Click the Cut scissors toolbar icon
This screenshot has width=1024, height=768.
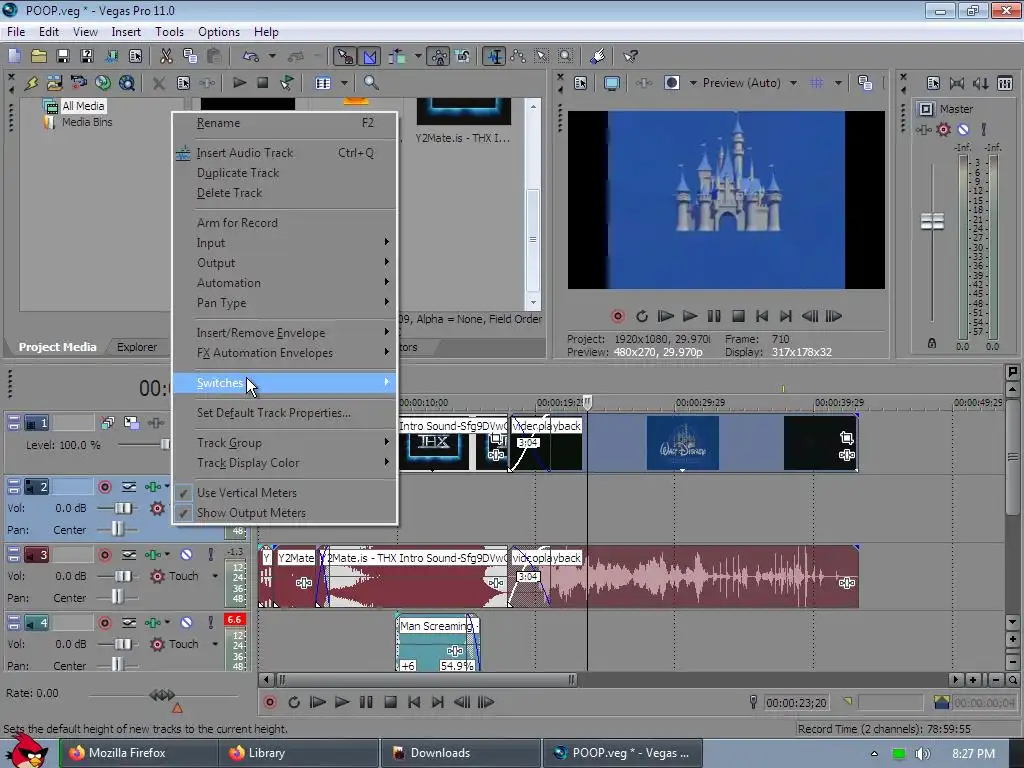167,56
